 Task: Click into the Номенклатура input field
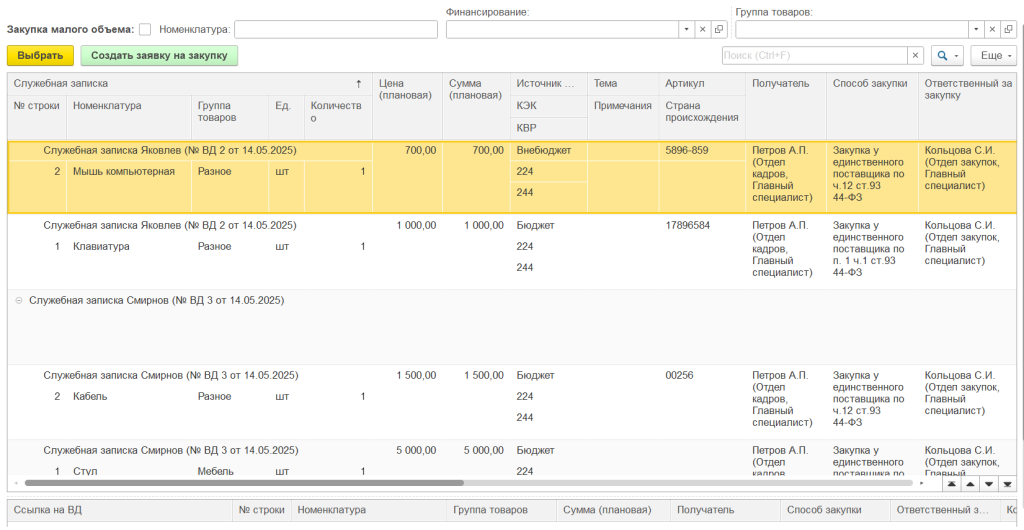pyautogui.click(x=336, y=29)
